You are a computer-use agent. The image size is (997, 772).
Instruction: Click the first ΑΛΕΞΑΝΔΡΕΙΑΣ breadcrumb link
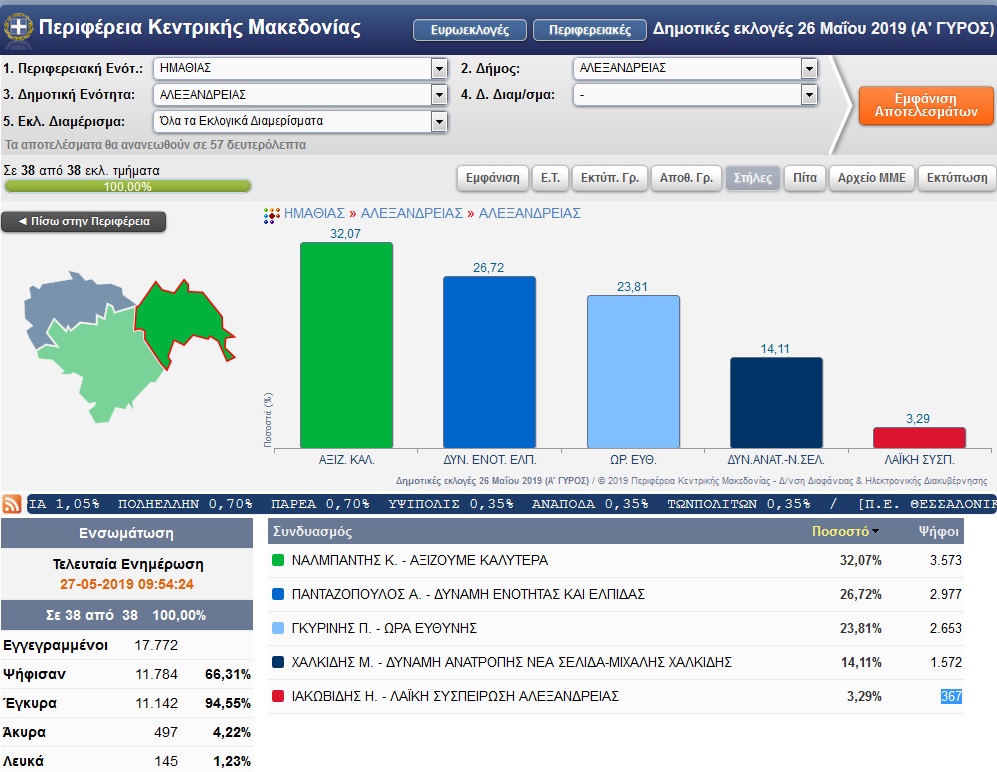point(411,214)
